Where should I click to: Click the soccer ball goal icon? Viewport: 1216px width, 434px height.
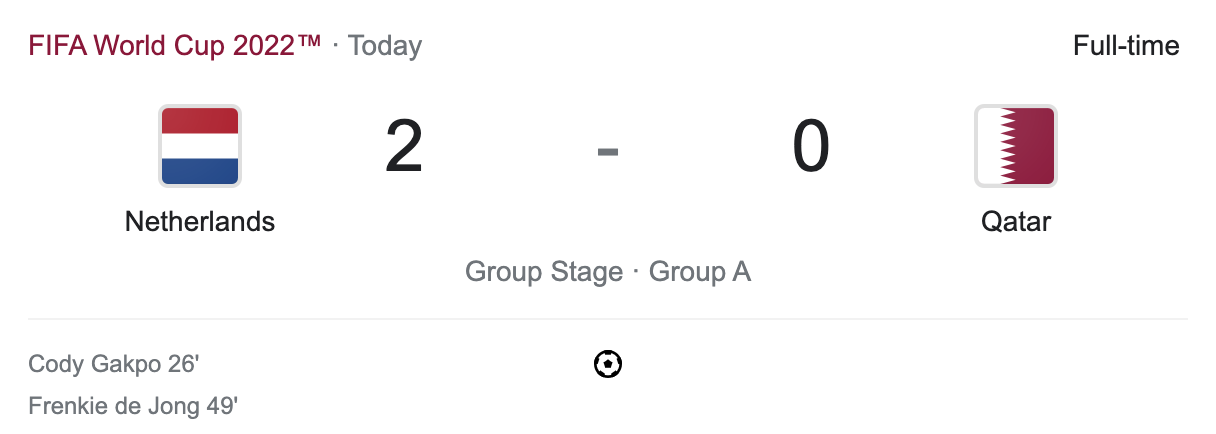coord(607,364)
